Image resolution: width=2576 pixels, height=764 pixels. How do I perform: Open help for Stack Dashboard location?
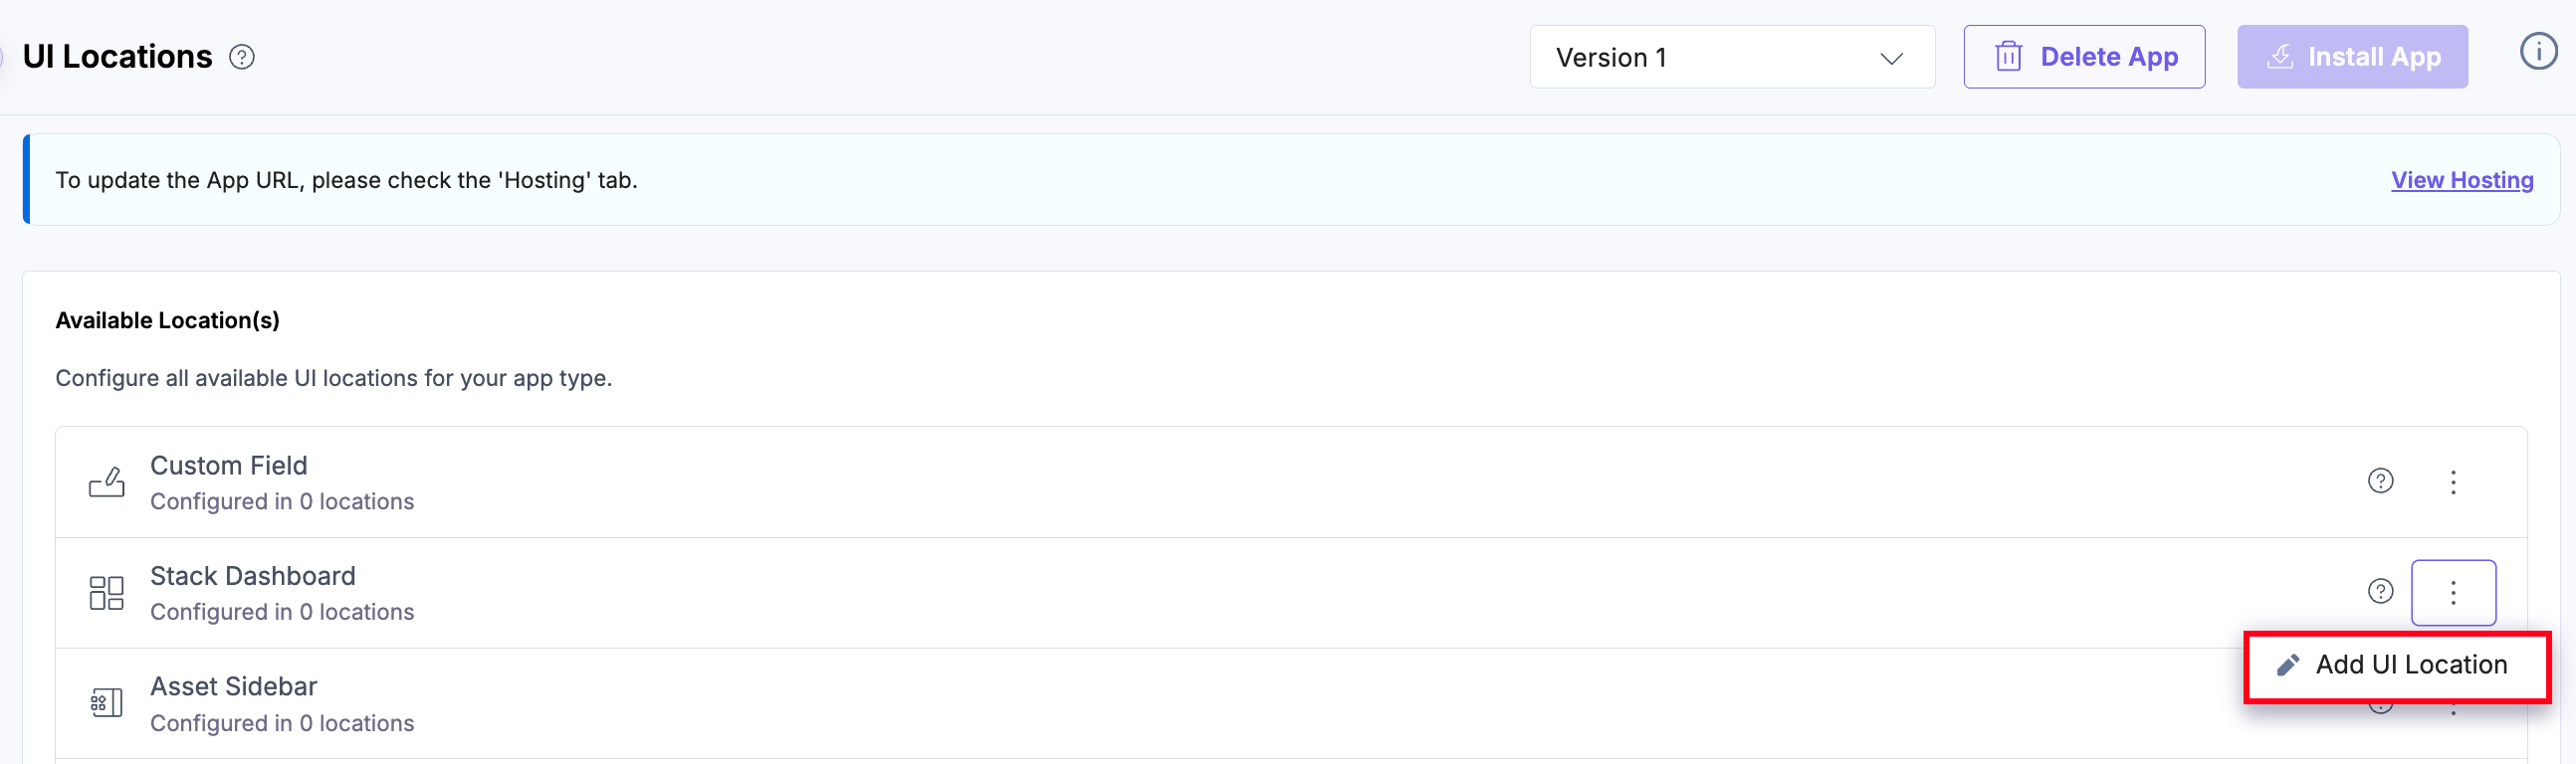point(2380,591)
